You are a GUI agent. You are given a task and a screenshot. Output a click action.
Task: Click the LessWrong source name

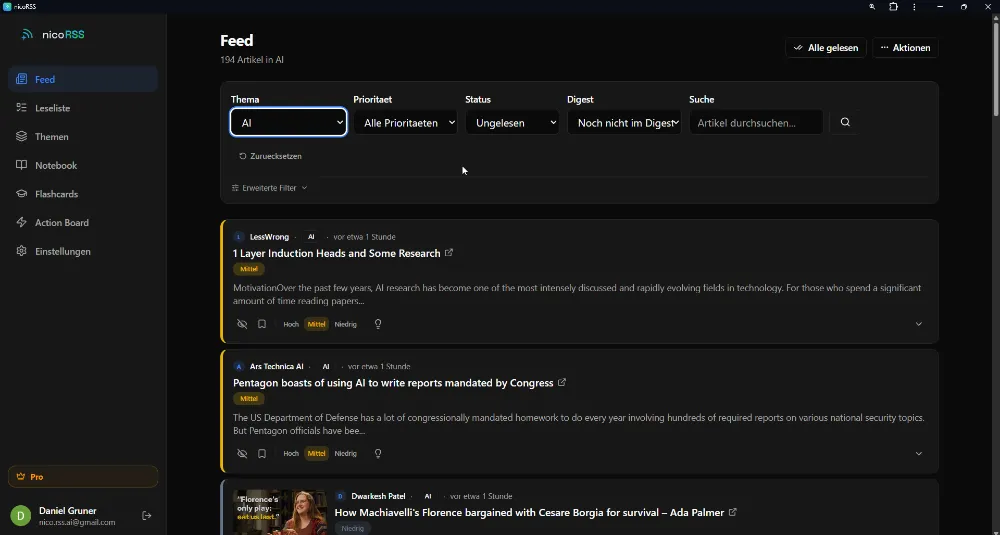click(269, 237)
